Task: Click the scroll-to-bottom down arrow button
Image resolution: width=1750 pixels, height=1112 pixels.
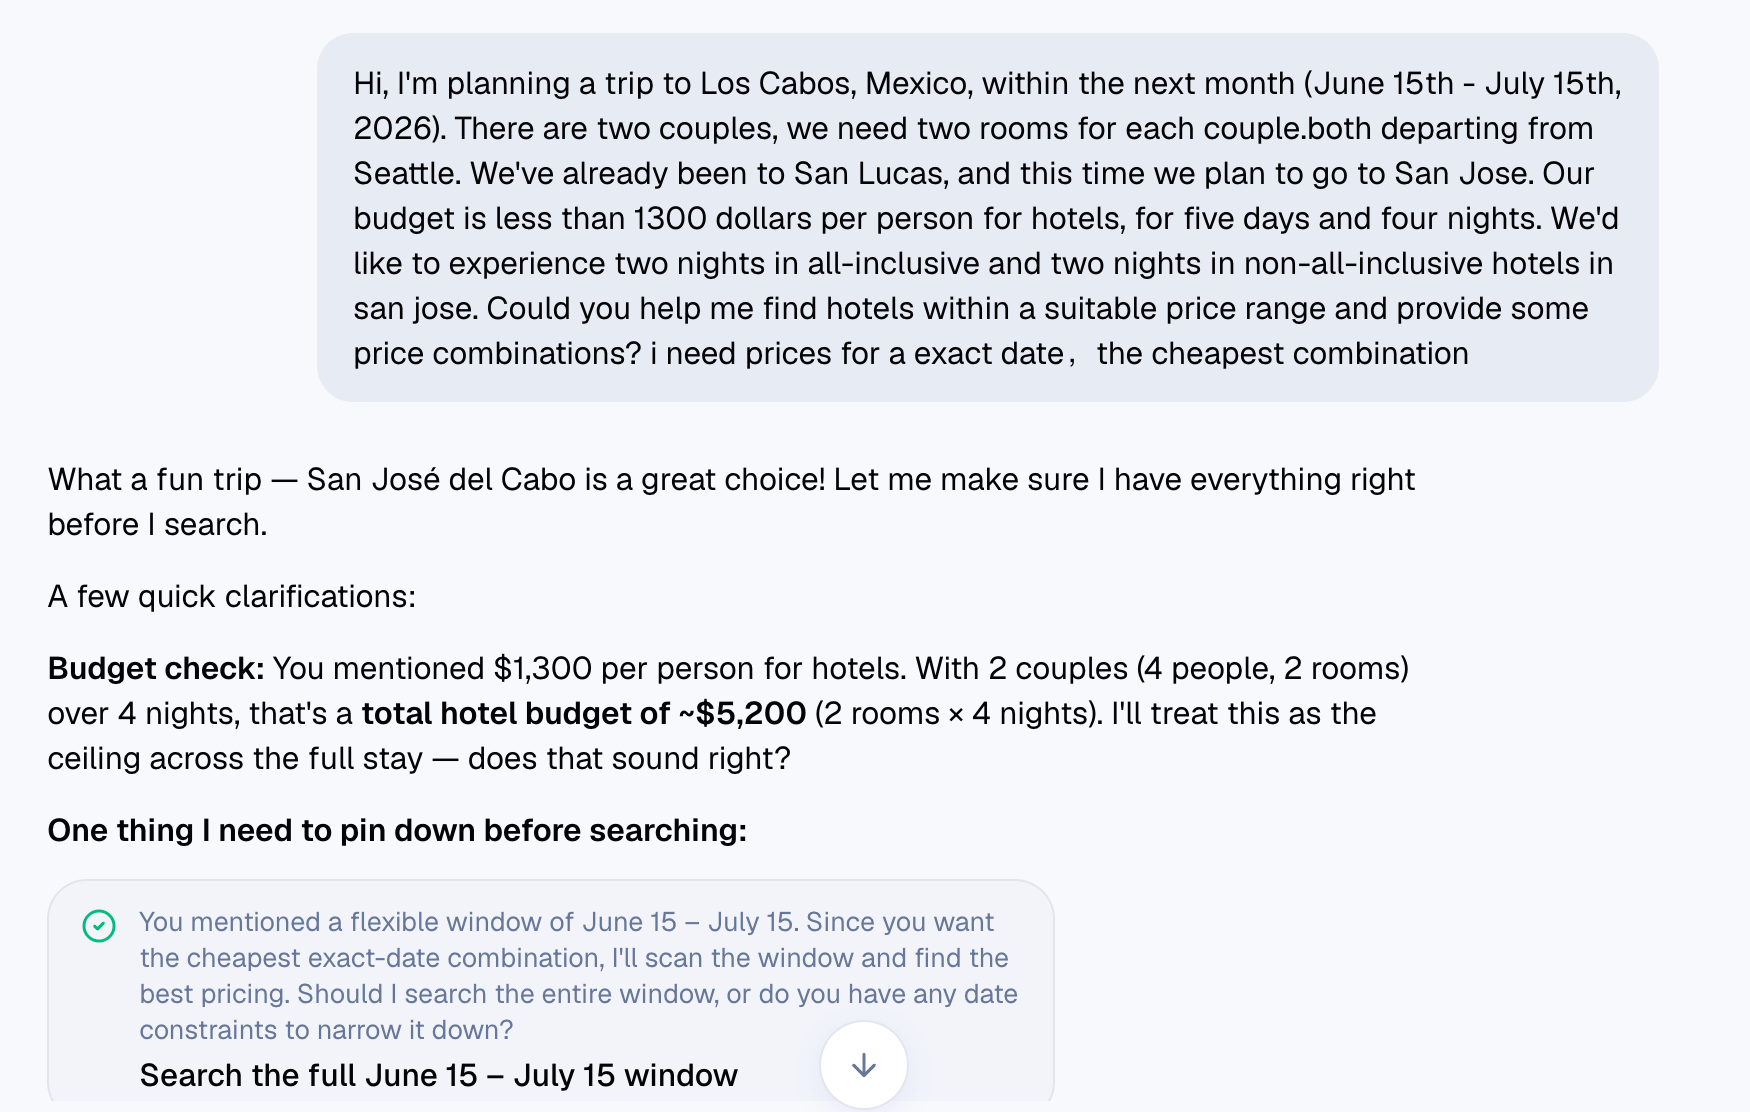Action: [864, 1065]
